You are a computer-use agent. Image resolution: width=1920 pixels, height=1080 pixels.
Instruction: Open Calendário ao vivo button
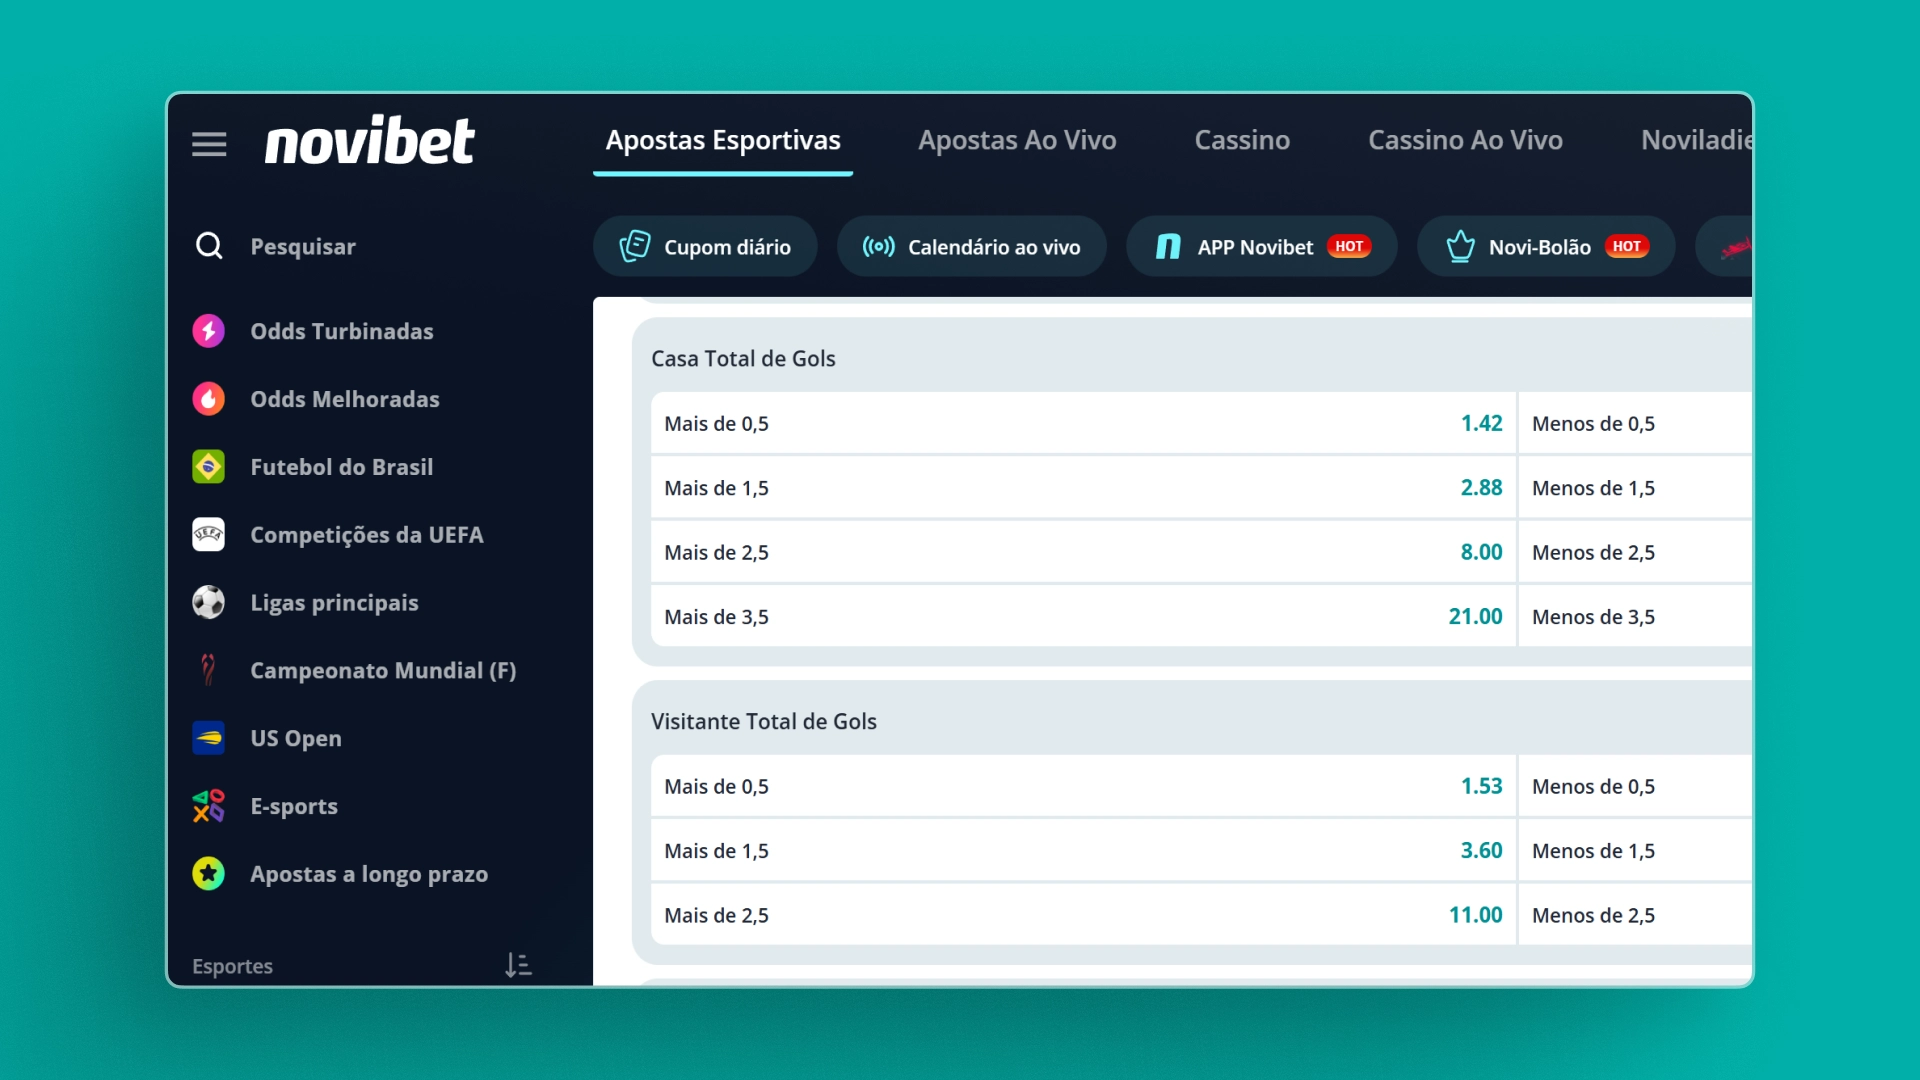pos(971,247)
